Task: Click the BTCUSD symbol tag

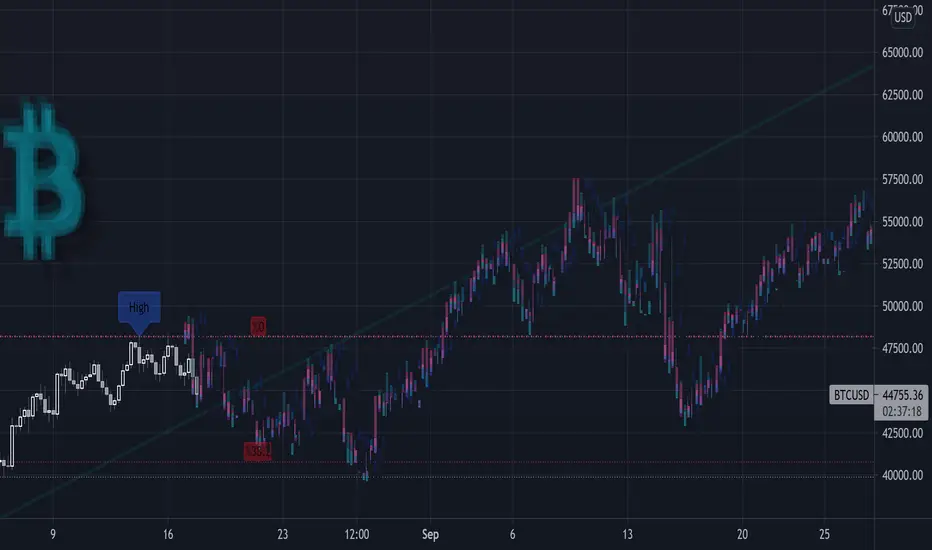Action: click(851, 395)
